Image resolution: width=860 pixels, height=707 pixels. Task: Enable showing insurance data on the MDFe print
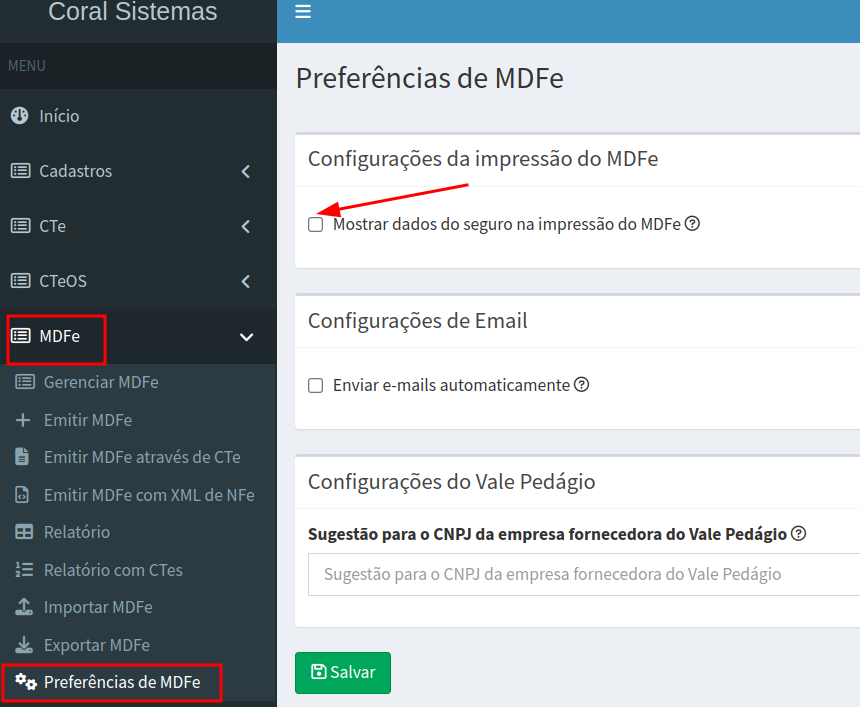316,225
